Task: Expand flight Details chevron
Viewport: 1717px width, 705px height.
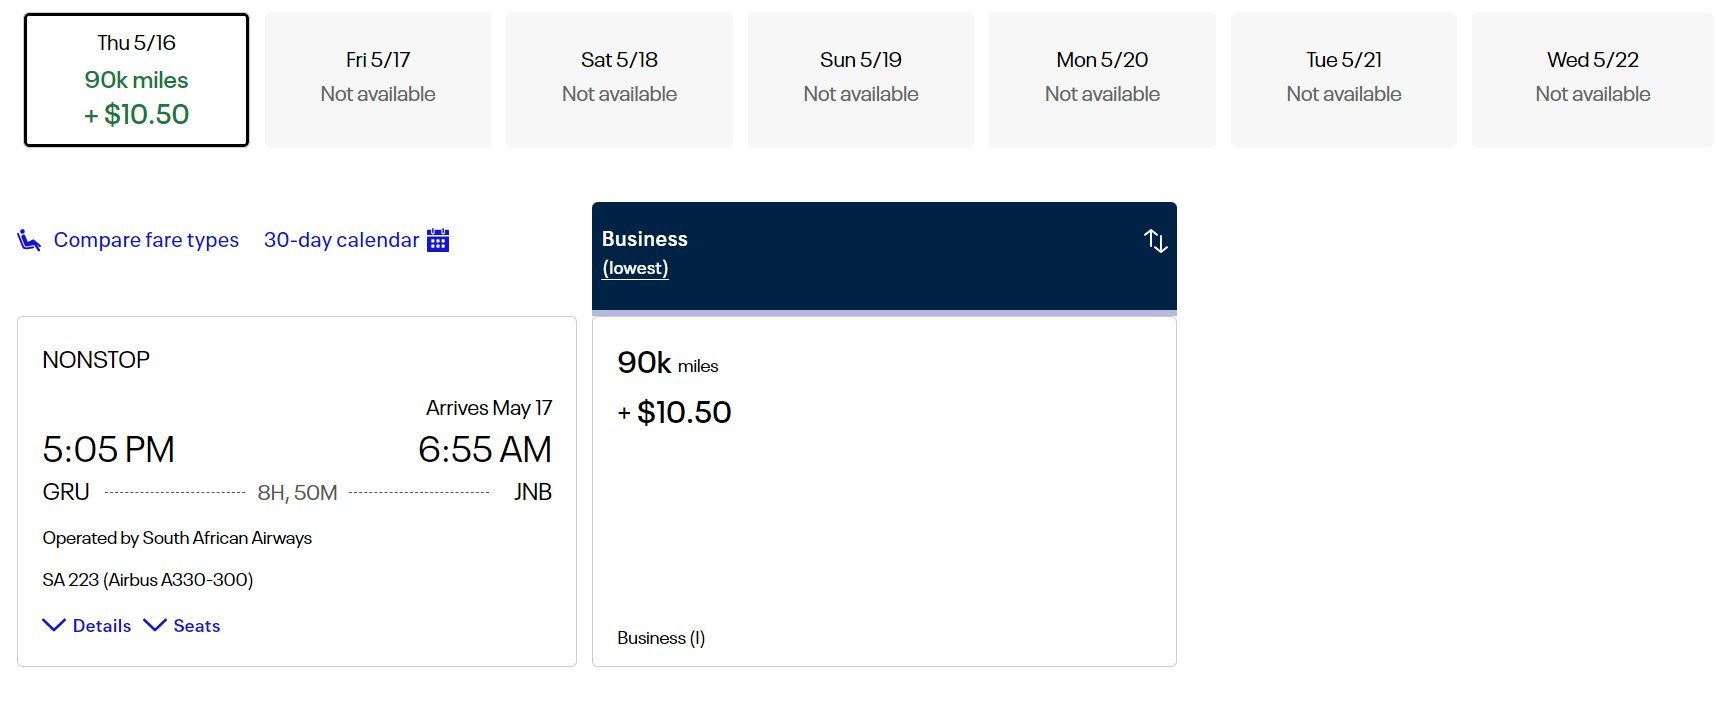Action: tap(54, 625)
